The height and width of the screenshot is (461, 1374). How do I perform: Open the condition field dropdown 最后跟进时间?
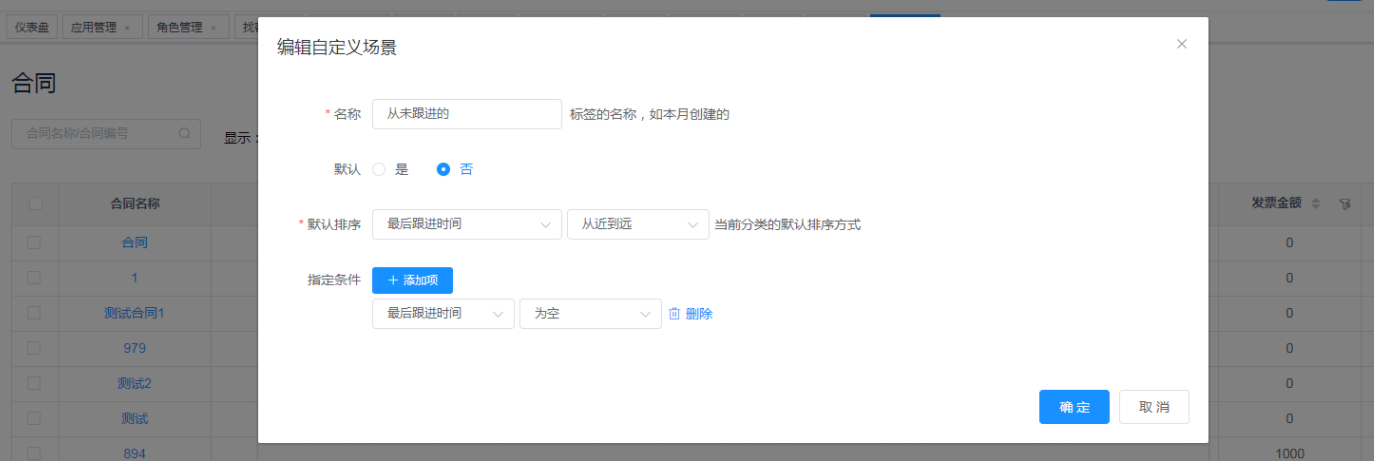coord(443,314)
